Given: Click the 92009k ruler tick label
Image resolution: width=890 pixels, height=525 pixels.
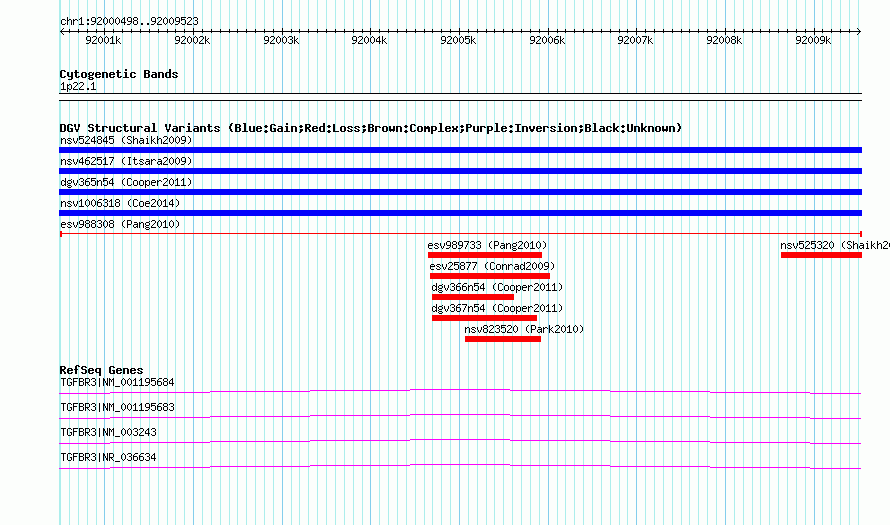Looking at the screenshot, I should pyautogui.click(x=813, y=40).
